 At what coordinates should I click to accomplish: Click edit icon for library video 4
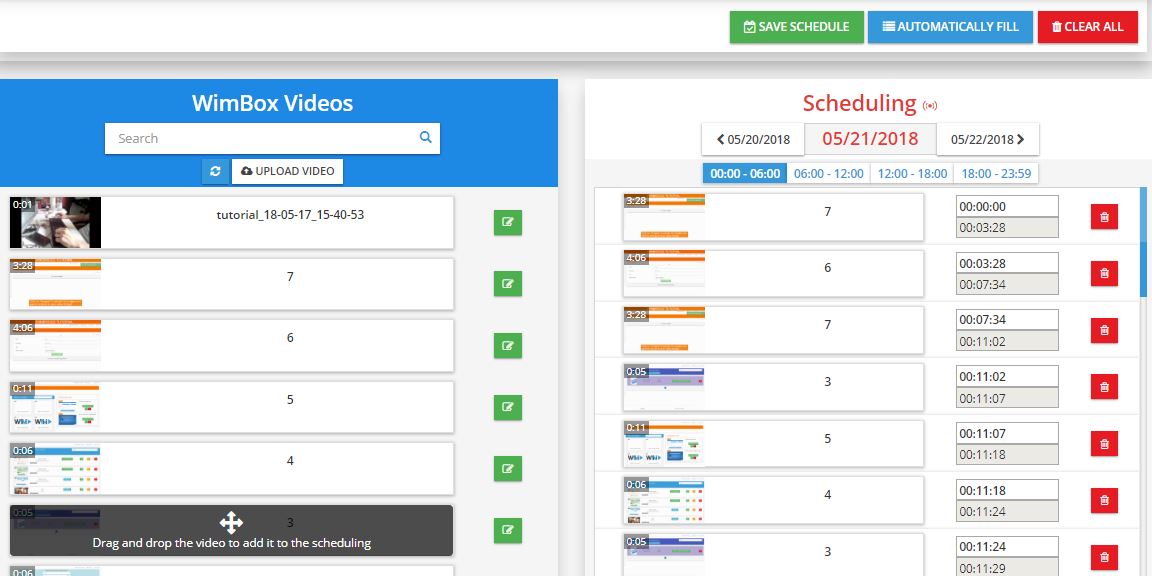click(x=508, y=469)
